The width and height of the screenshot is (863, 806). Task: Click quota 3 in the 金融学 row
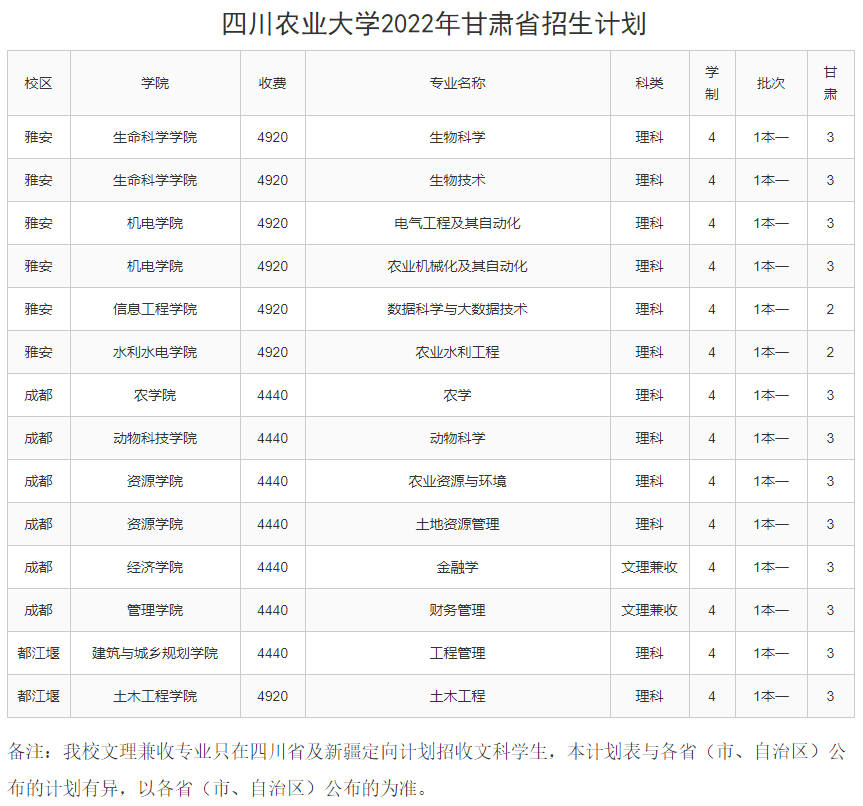tap(831, 567)
